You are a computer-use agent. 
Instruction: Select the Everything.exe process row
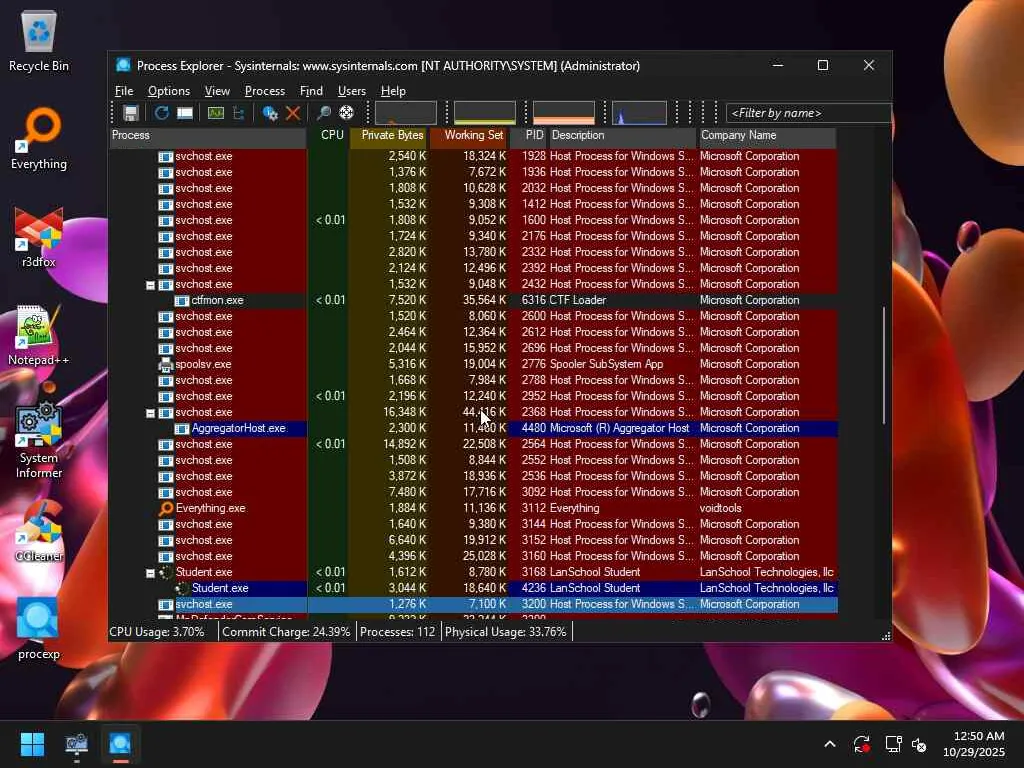point(473,508)
